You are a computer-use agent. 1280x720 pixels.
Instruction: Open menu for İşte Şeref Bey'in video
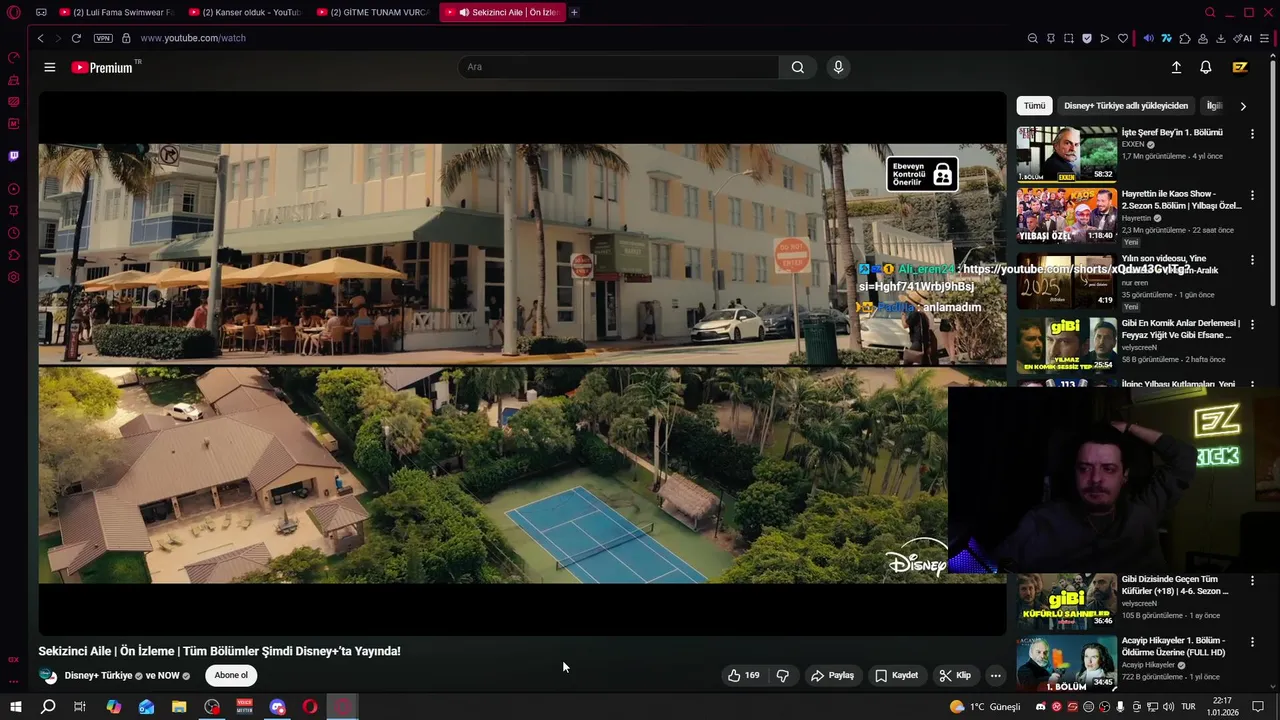[1252, 133]
